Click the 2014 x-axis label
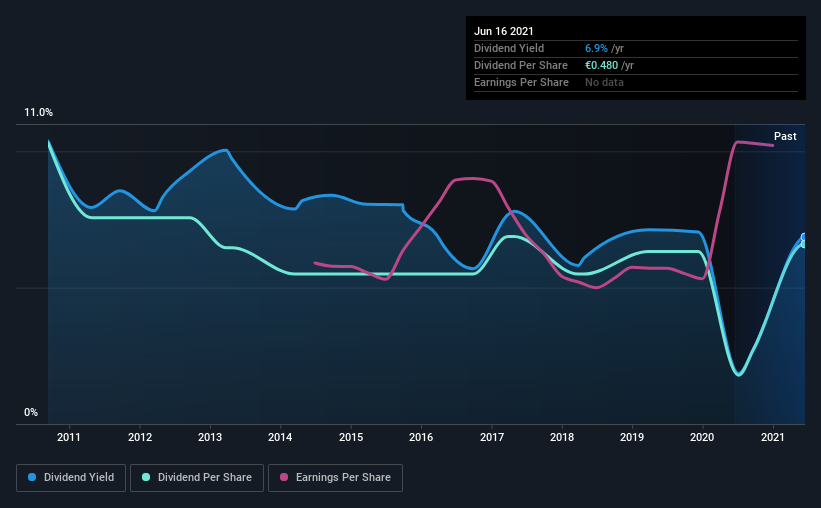Image resolution: width=821 pixels, height=508 pixels. (280, 437)
